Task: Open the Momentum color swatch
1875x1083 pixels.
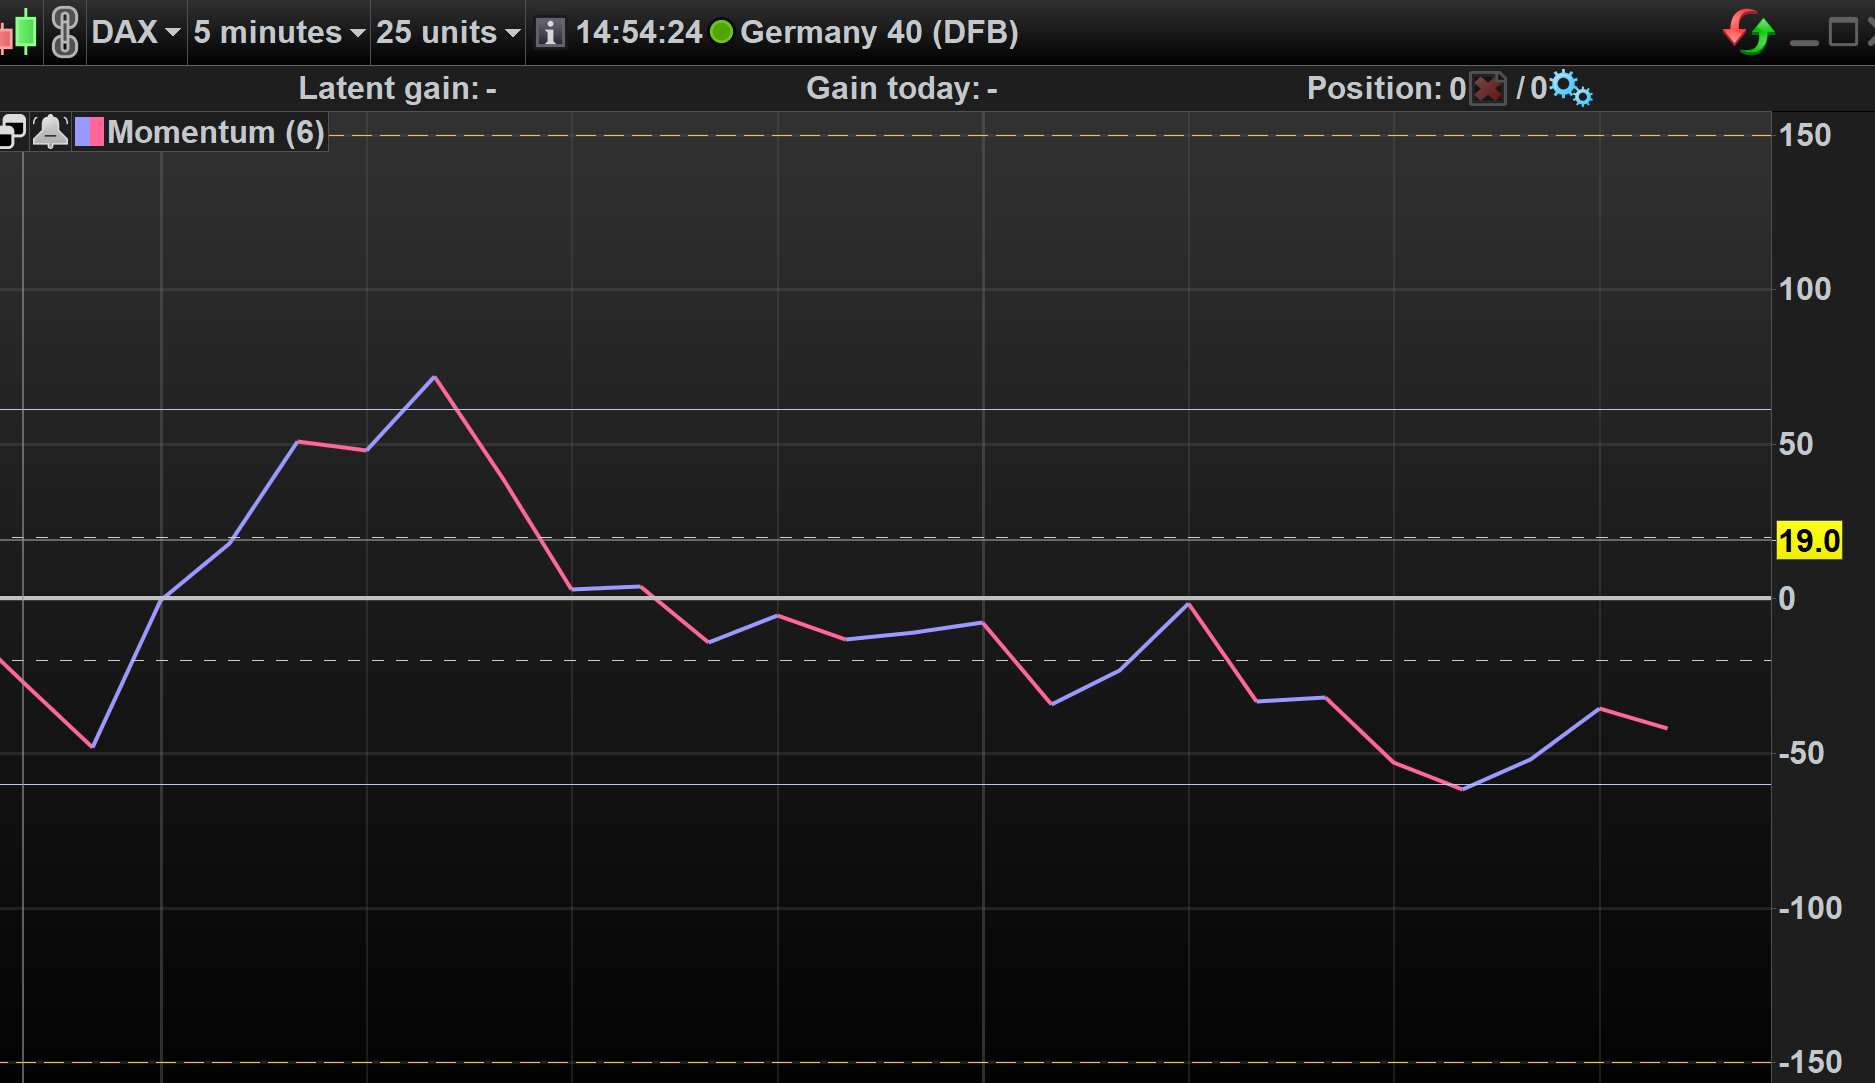Action: click(89, 132)
